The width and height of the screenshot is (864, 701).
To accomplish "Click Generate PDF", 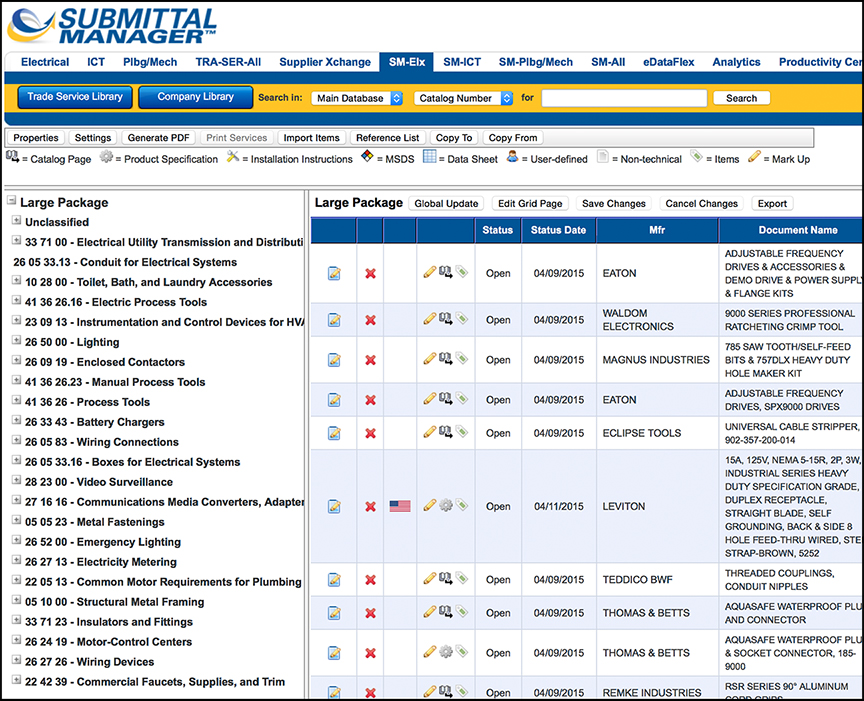I will 158,138.
